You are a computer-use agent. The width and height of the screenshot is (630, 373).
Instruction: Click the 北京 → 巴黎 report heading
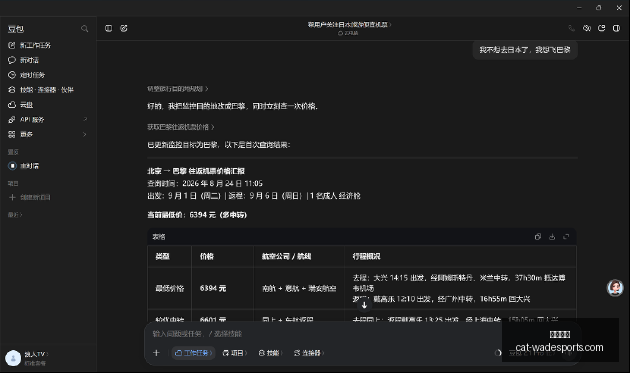[196, 171]
